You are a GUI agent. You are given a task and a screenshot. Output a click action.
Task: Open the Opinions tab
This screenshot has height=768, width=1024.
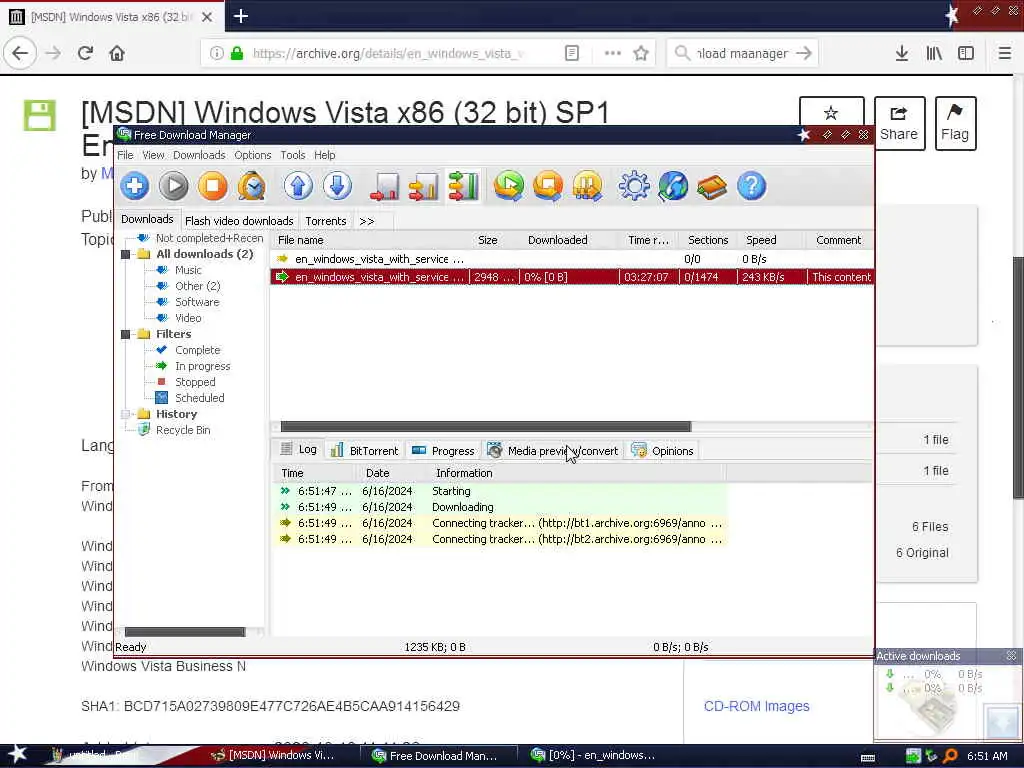662,451
